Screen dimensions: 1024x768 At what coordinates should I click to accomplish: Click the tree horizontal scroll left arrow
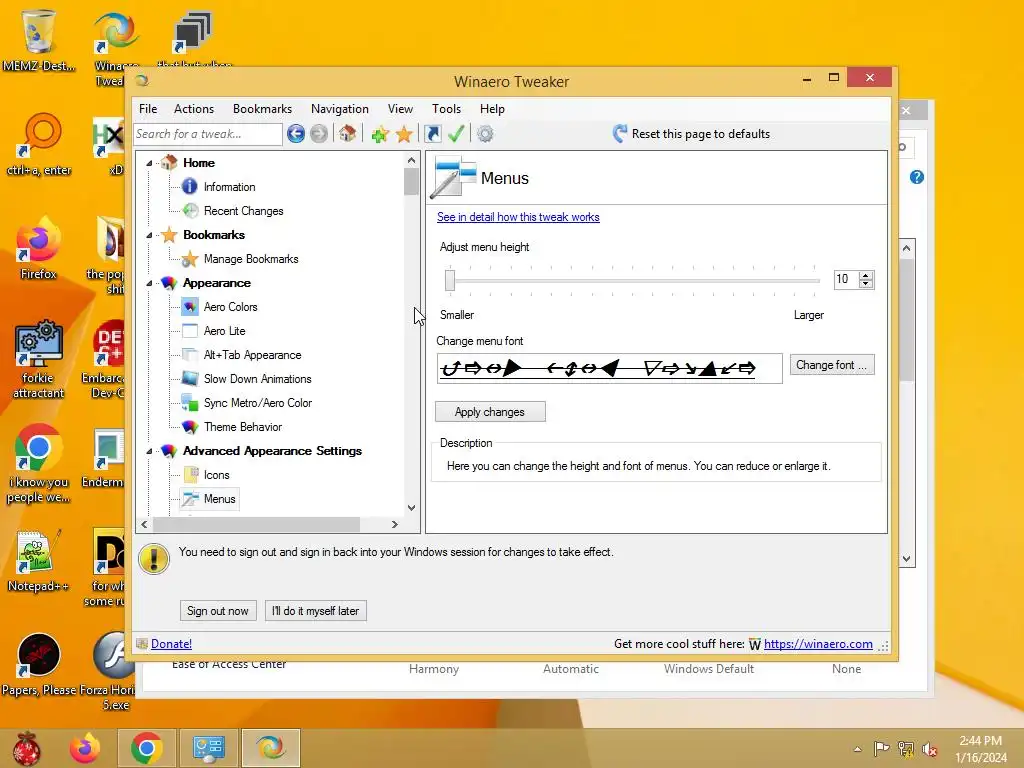(144, 524)
